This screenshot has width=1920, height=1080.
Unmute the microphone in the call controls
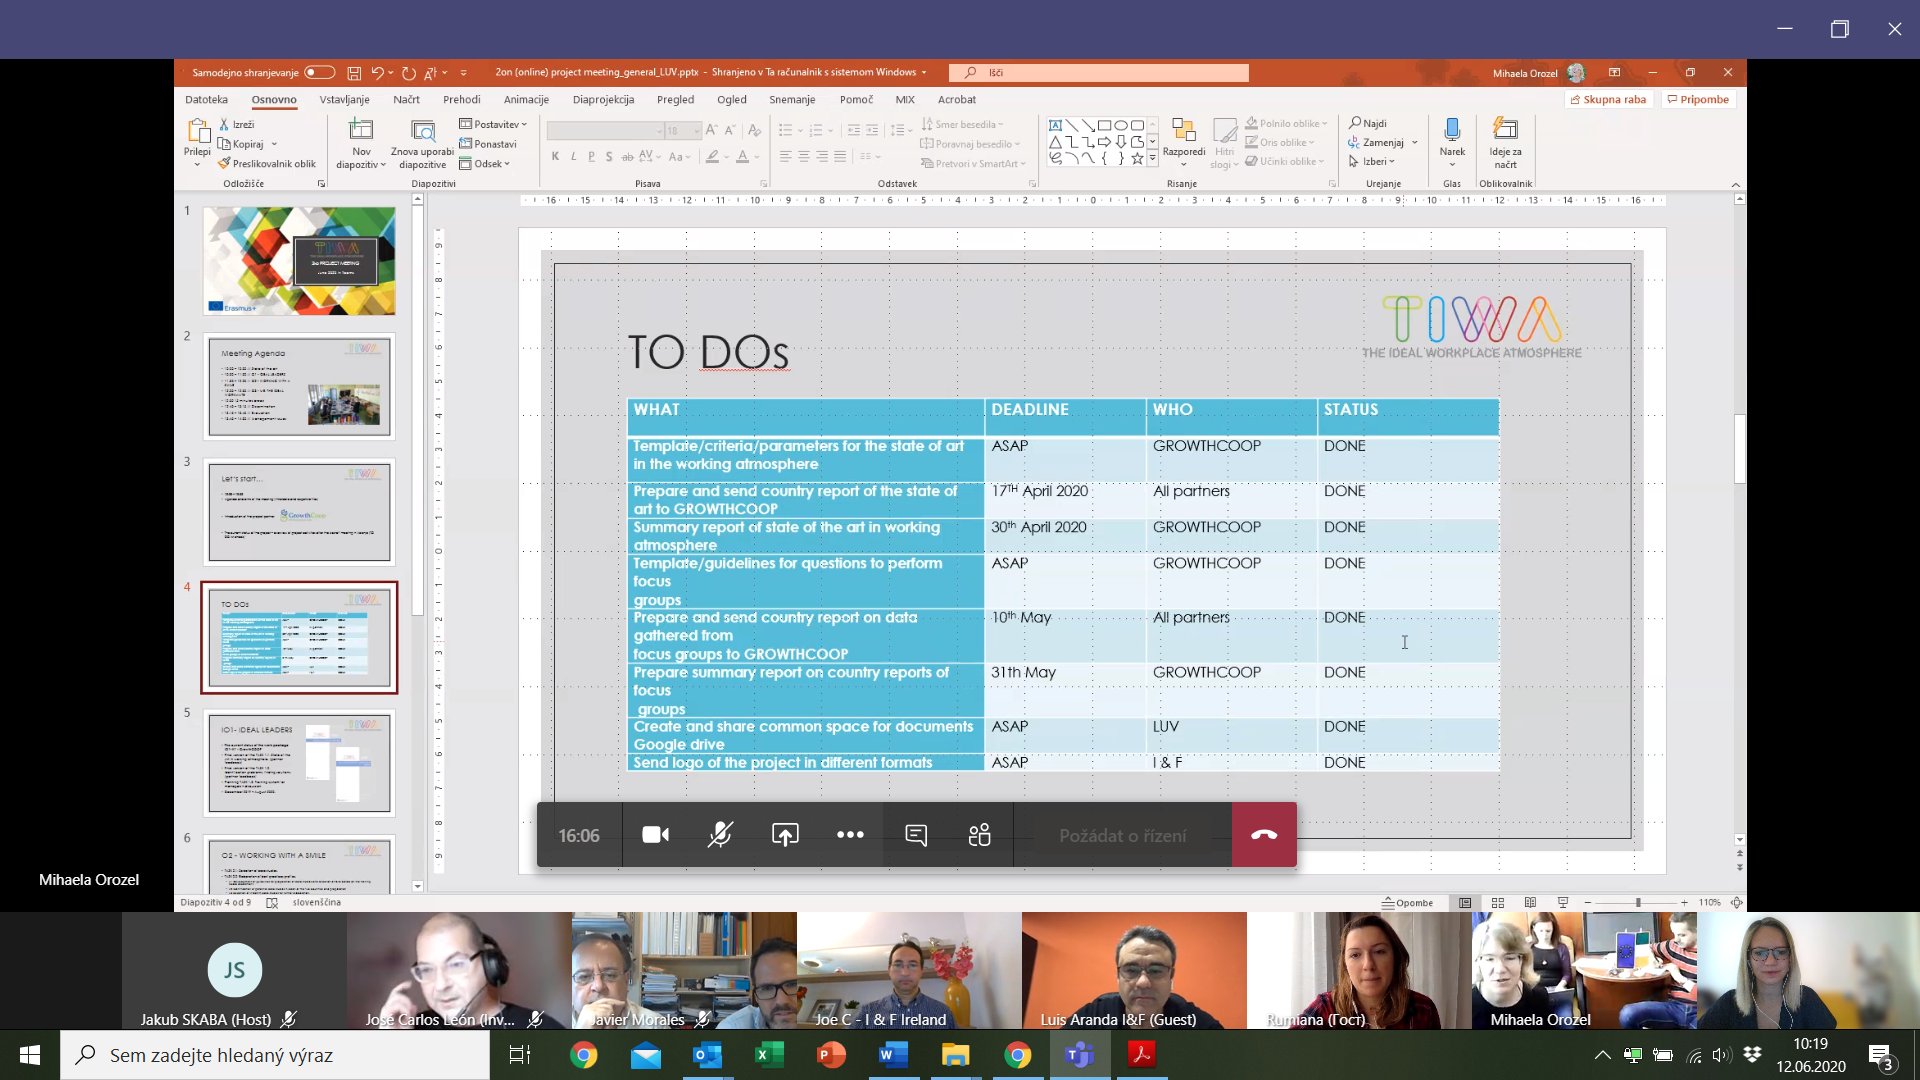click(720, 835)
